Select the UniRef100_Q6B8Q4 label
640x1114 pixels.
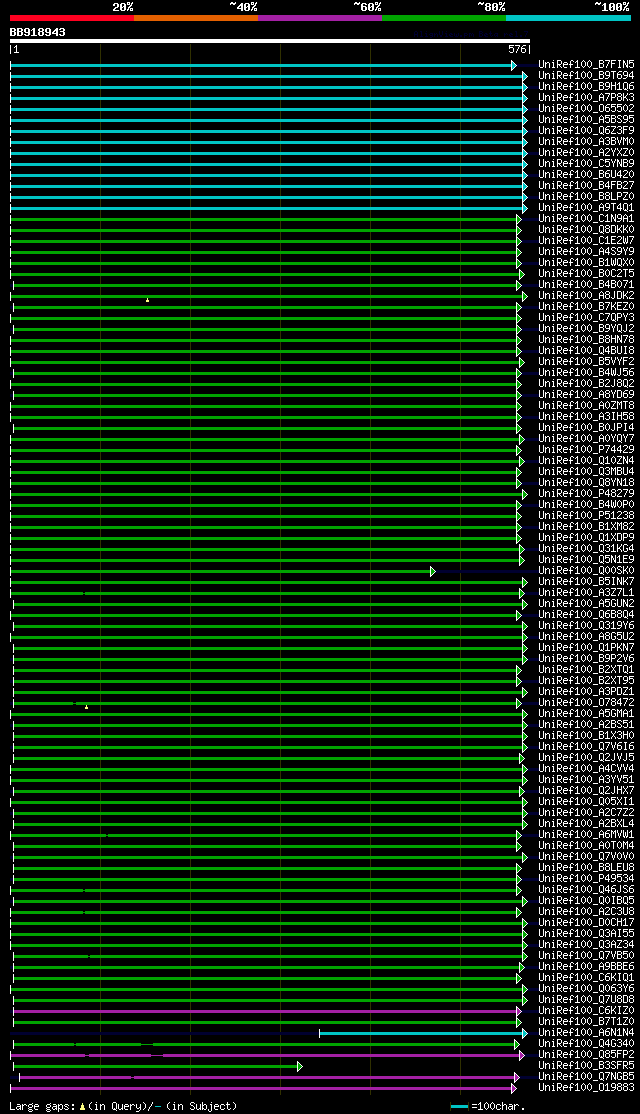pyautogui.click(x=586, y=615)
